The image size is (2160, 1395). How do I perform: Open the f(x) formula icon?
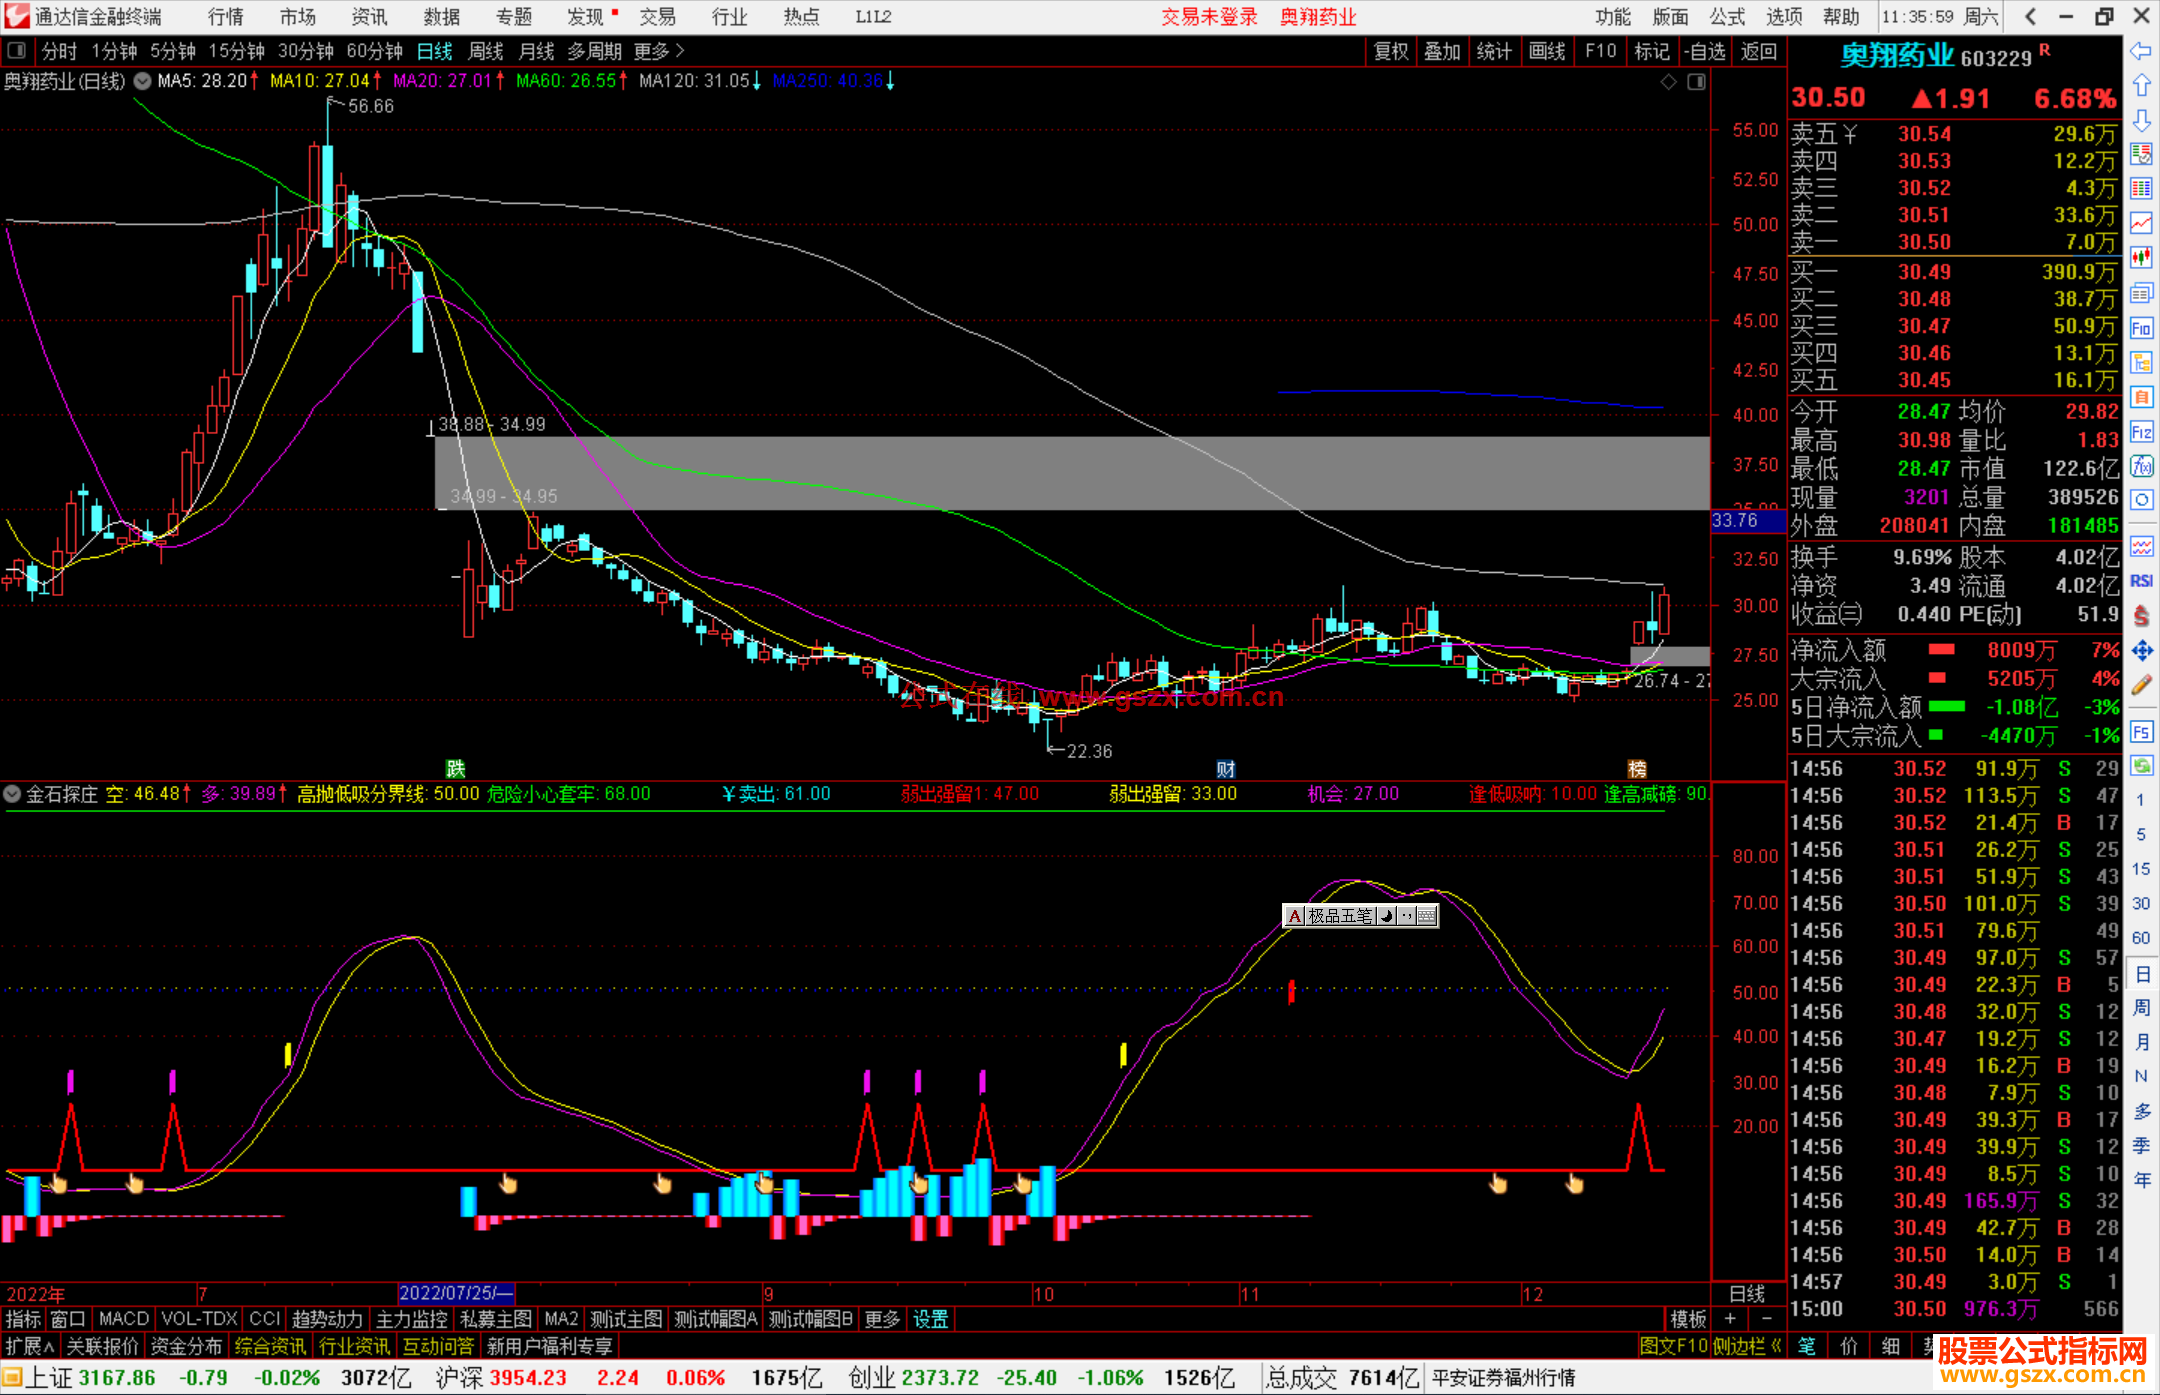point(2141,466)
